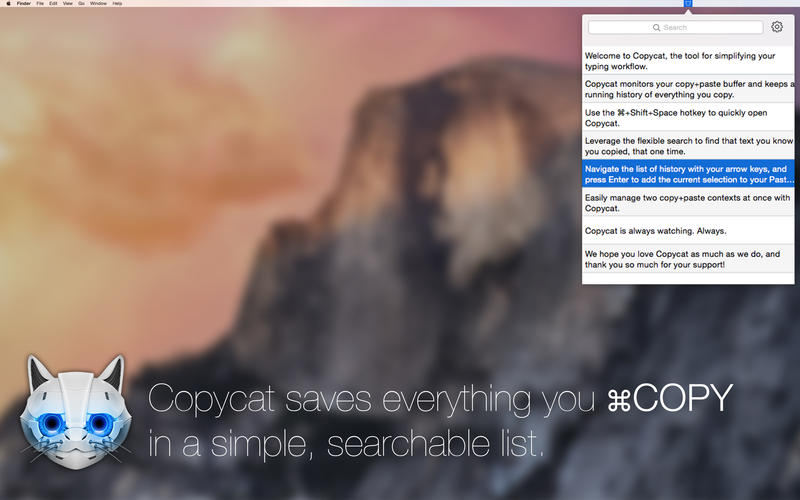Image resolution: width=800 pixels, height=500 pixels.
Task: Select the '⌘+Shift+Space hotkey' history entry
Action: tap(688, 117)
